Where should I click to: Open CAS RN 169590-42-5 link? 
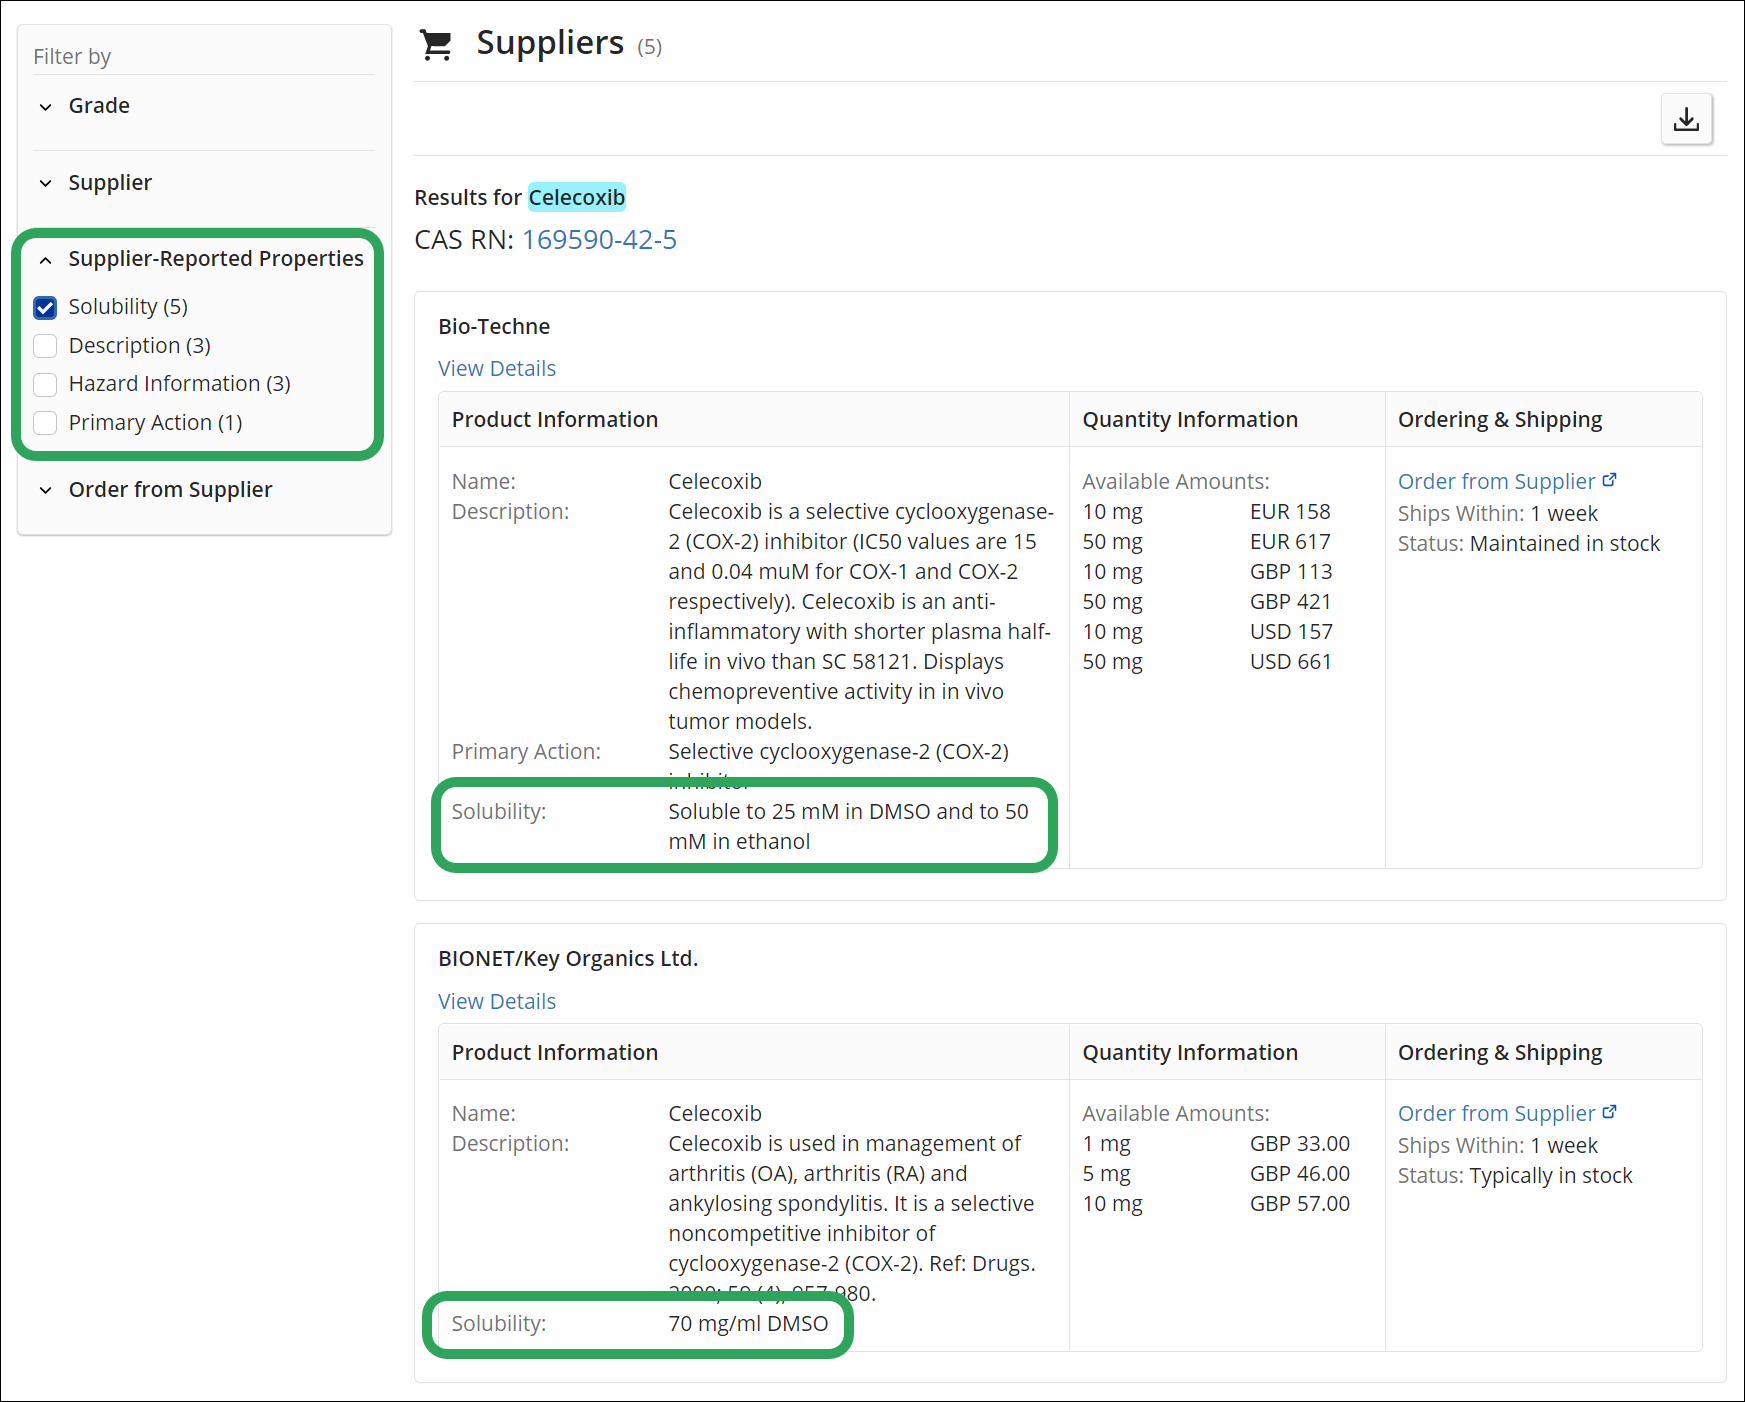[599, 240]
